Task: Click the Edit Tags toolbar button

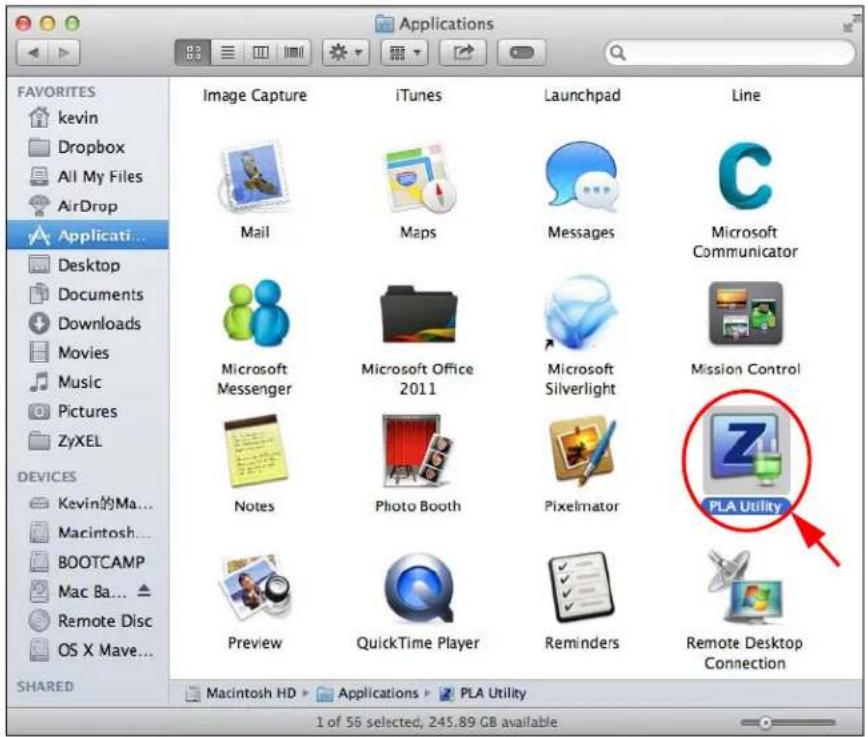Action: [x=521, y=53]
